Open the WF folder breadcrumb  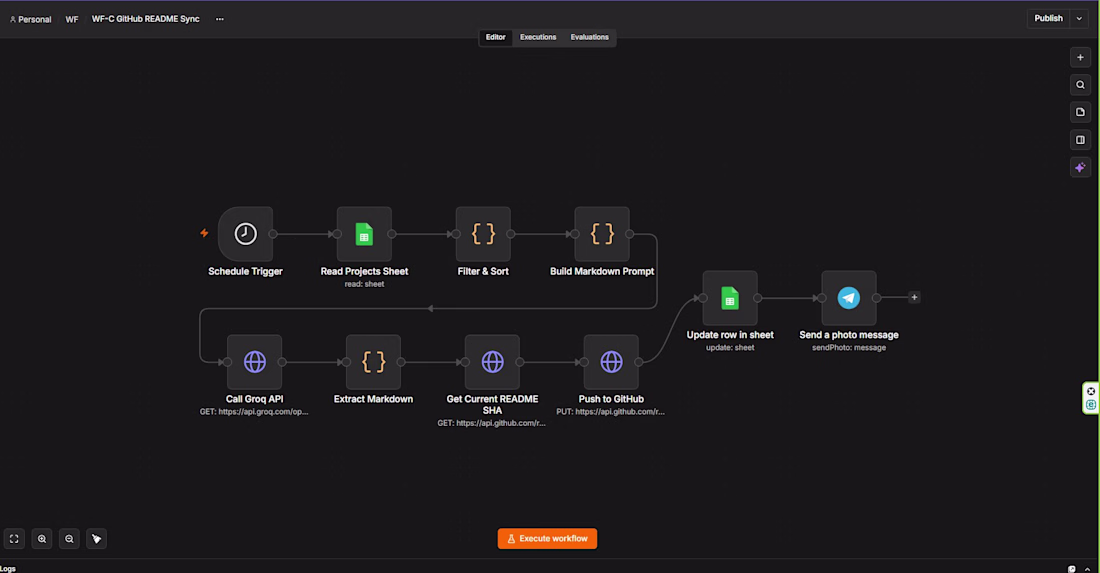[72, 20]
